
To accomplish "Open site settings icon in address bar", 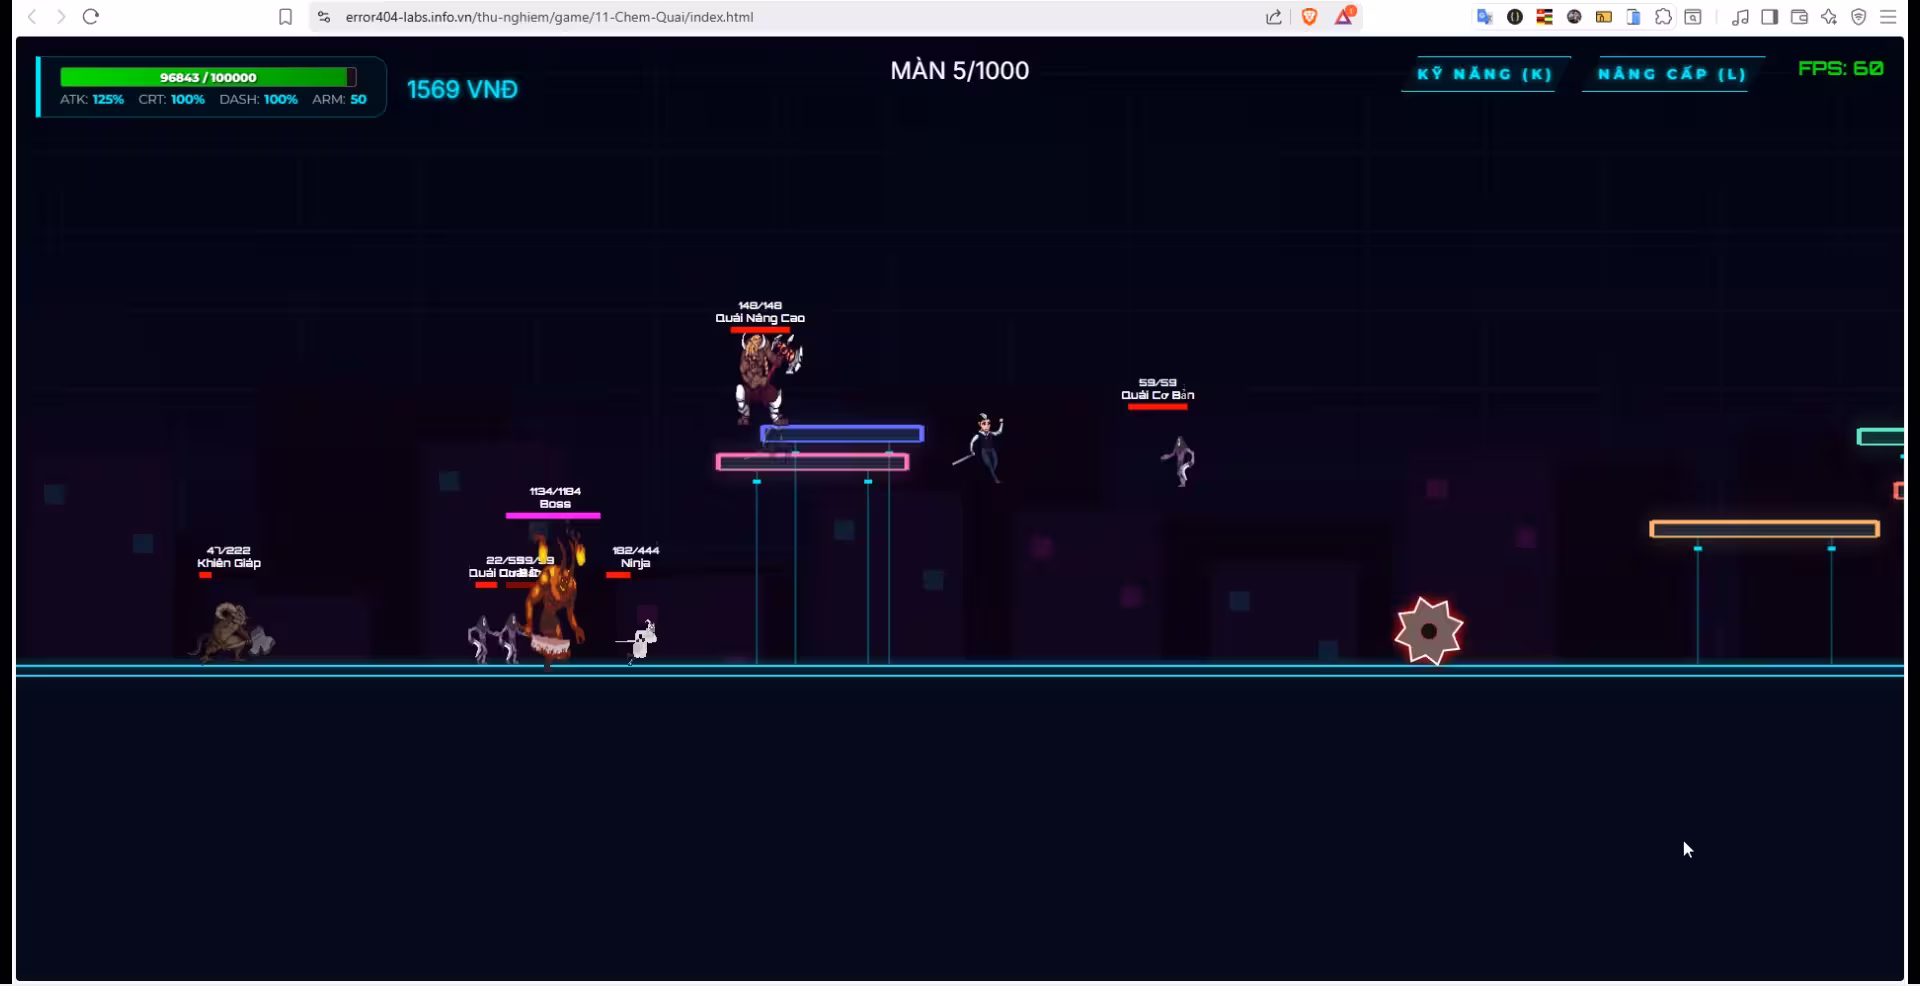I will 323,17.
